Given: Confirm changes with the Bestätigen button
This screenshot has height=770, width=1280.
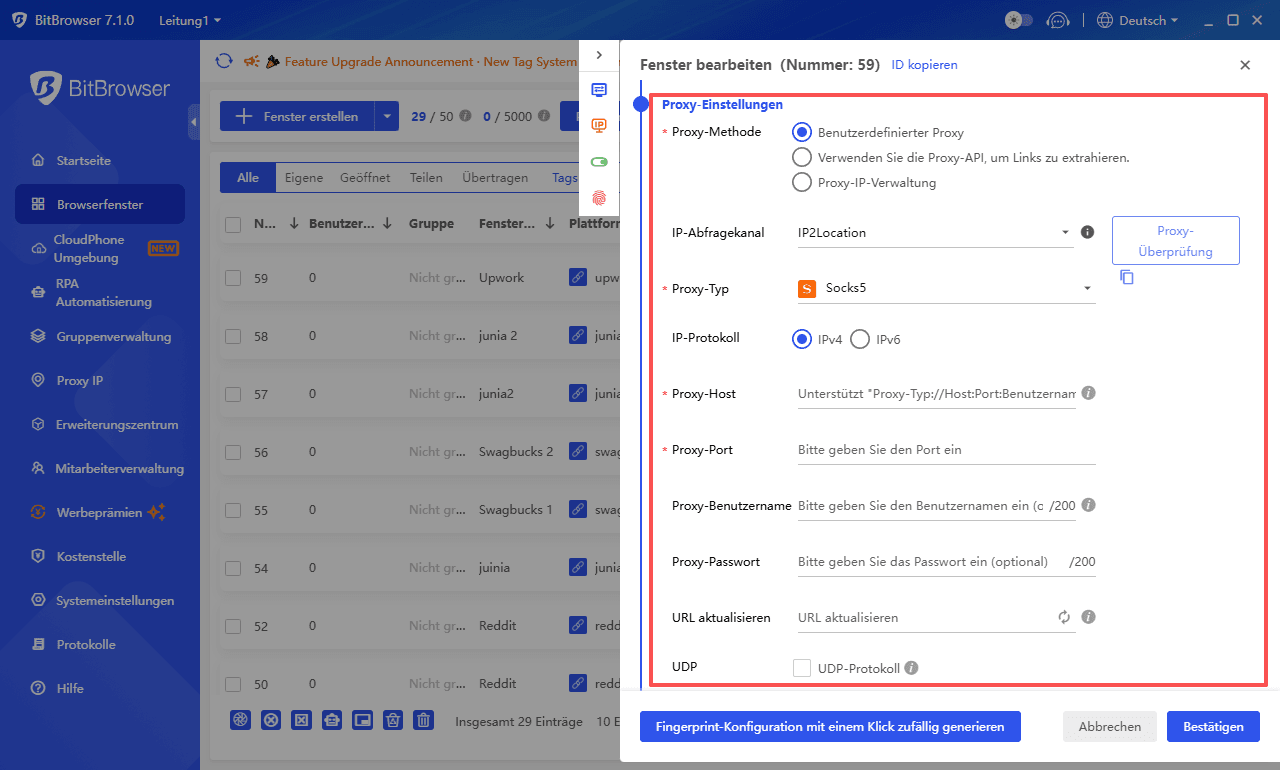Looking at the screenshot, I should pos(1213,727).
